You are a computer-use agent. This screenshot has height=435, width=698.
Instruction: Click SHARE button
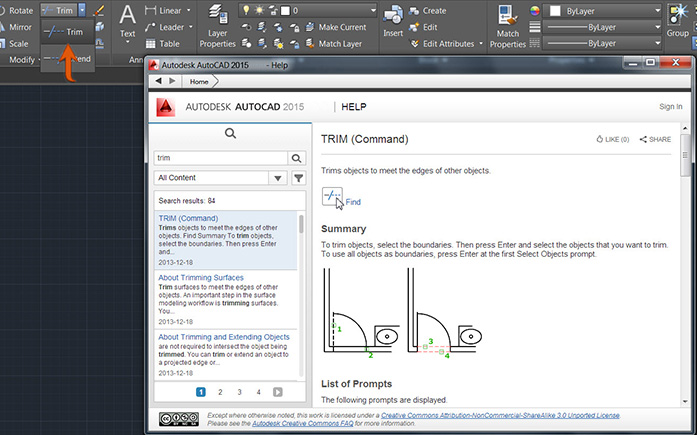(x=655, y=139)
